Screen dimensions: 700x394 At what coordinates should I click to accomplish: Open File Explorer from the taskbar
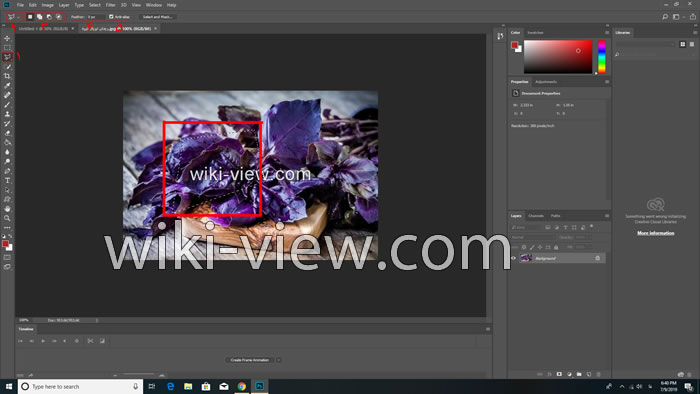[188, 386]
